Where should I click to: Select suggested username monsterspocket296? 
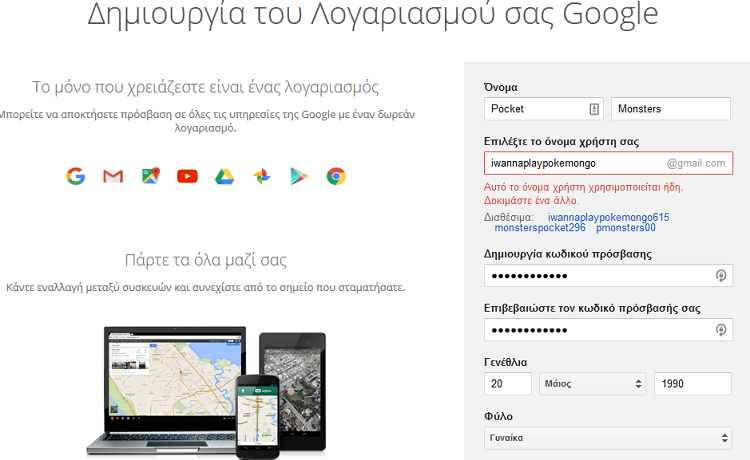point(540,228)
